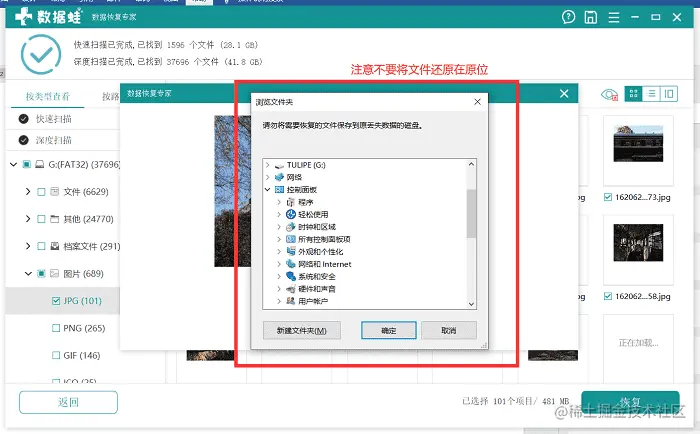Select 所有控制面板项 in folder tree
The width and height of the screenshot is (700, 434).
[324, 239]
